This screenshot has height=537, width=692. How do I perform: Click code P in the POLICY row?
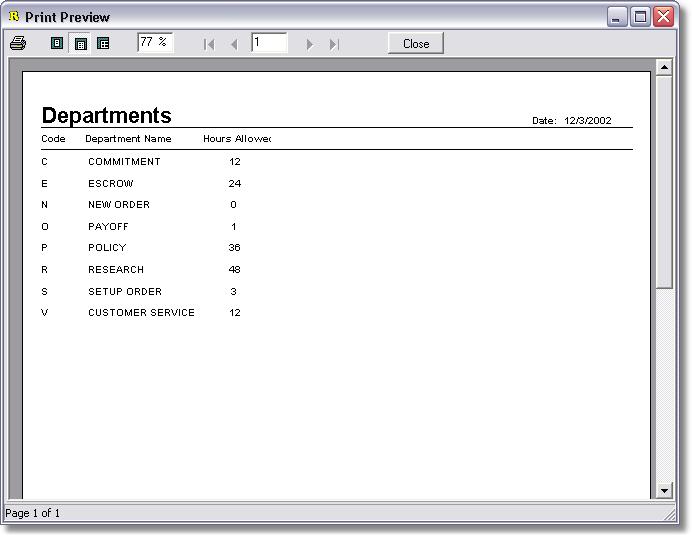point(44,248)
